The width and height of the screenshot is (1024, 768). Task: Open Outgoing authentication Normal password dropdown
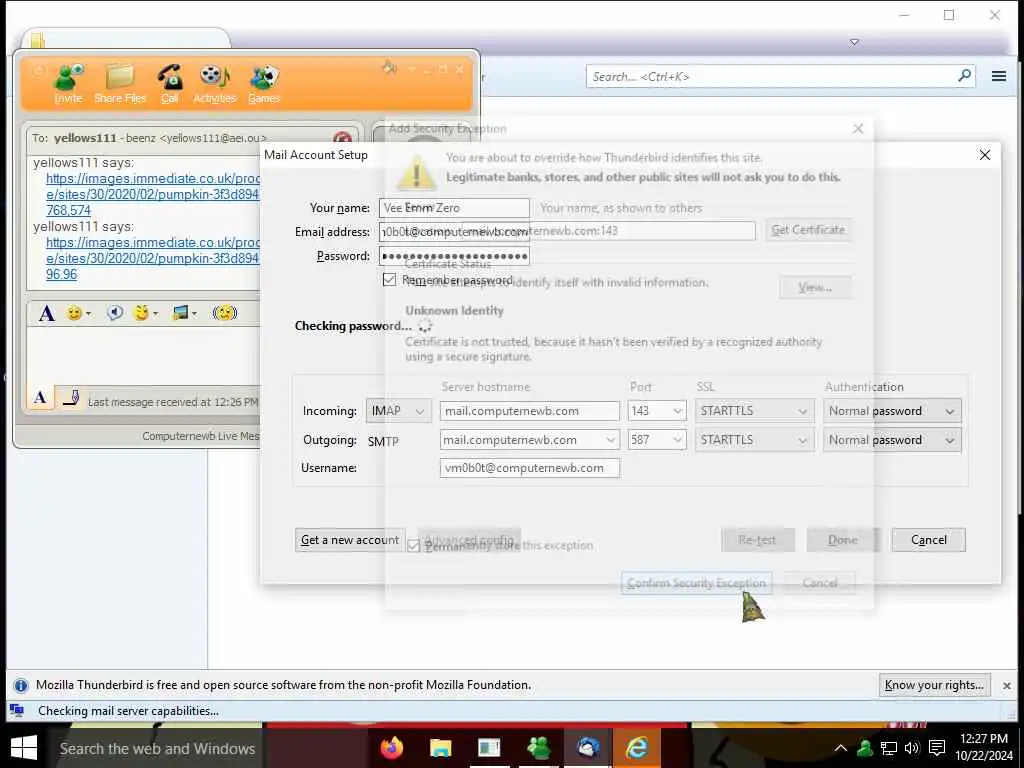point(892,440)
